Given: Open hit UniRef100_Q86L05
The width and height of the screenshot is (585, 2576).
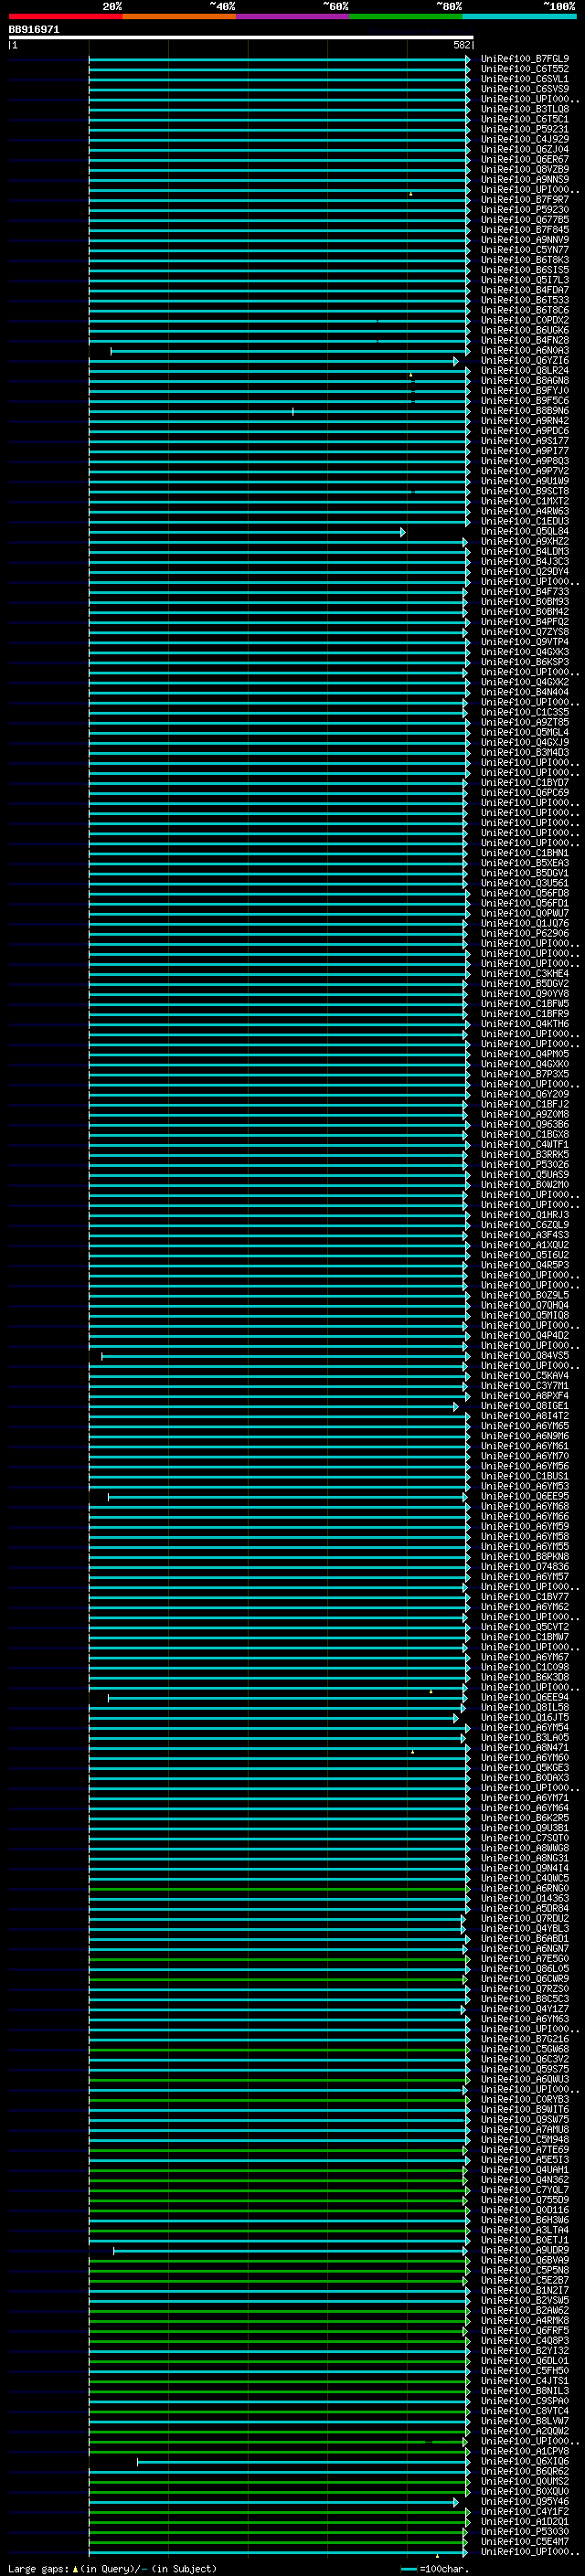Looking at the screenshot, I should point(524,1968).
